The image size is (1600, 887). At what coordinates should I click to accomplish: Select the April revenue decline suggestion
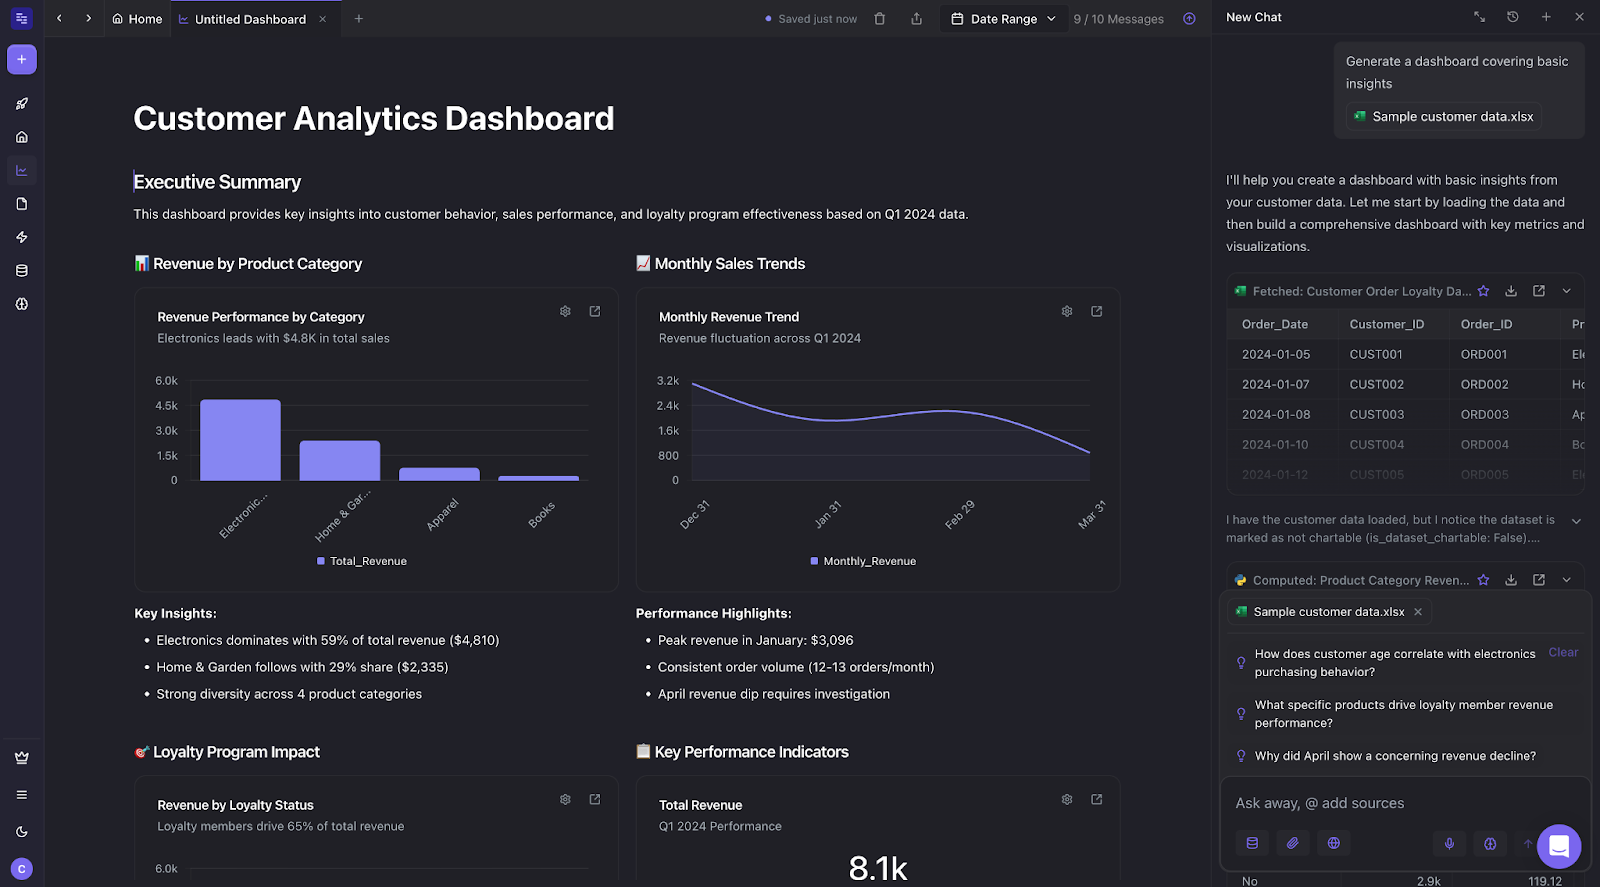[x=1395, y=756]
